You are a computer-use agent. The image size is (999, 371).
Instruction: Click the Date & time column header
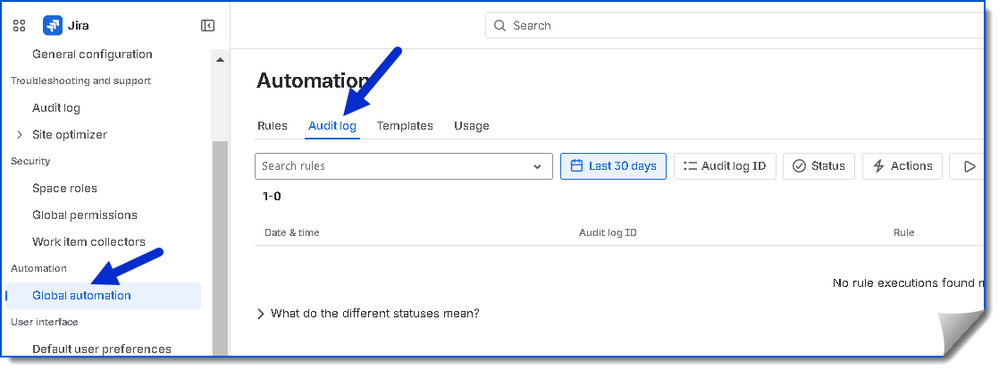click(292, 233)
